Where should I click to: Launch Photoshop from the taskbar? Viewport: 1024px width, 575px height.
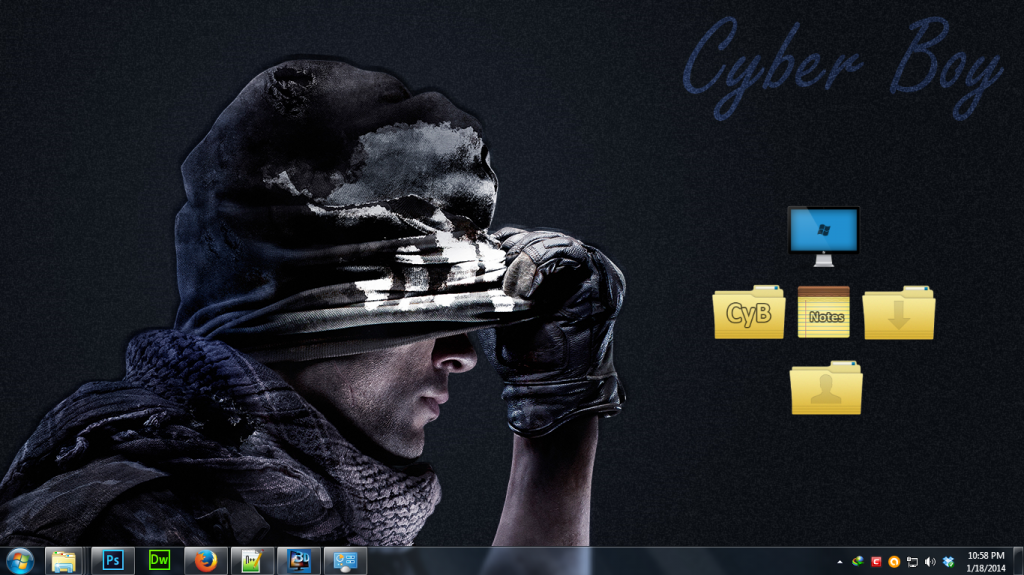(112, 561)
